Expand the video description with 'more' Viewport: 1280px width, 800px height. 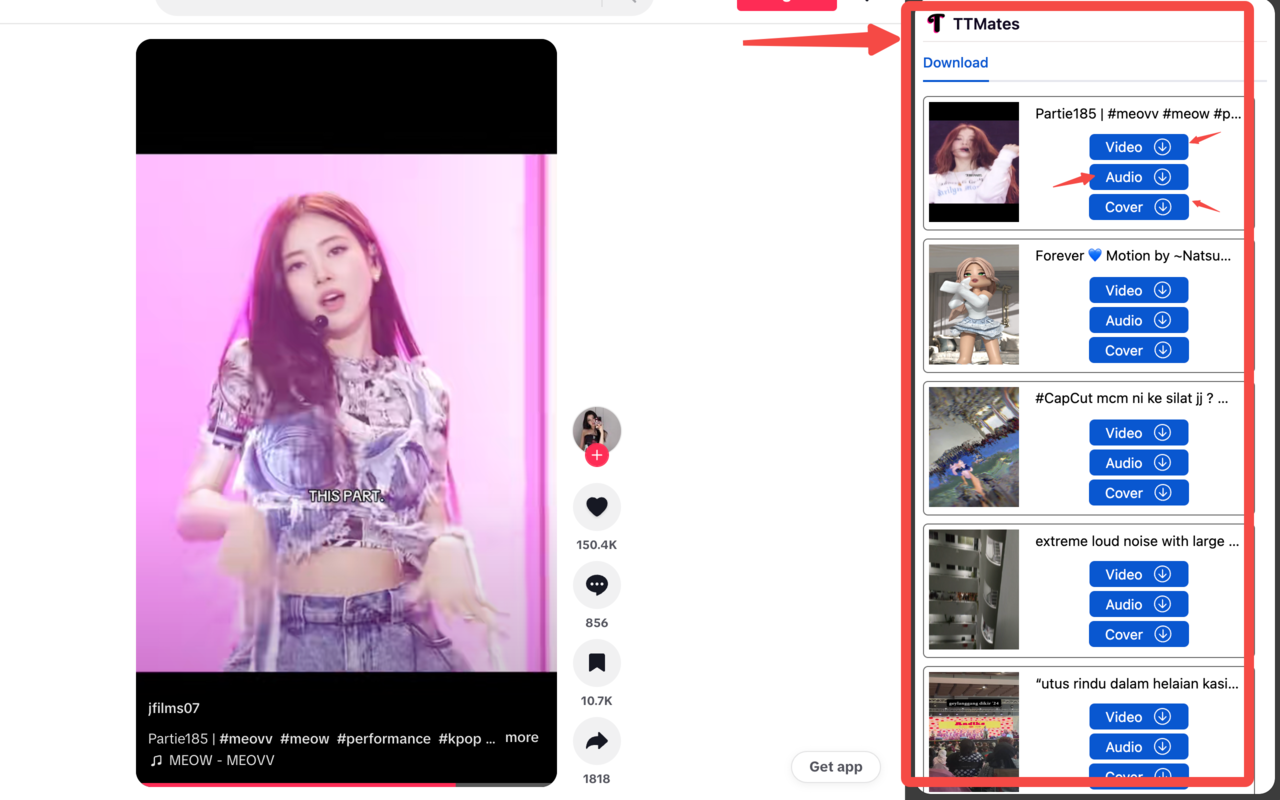click(x=521, y=737)
